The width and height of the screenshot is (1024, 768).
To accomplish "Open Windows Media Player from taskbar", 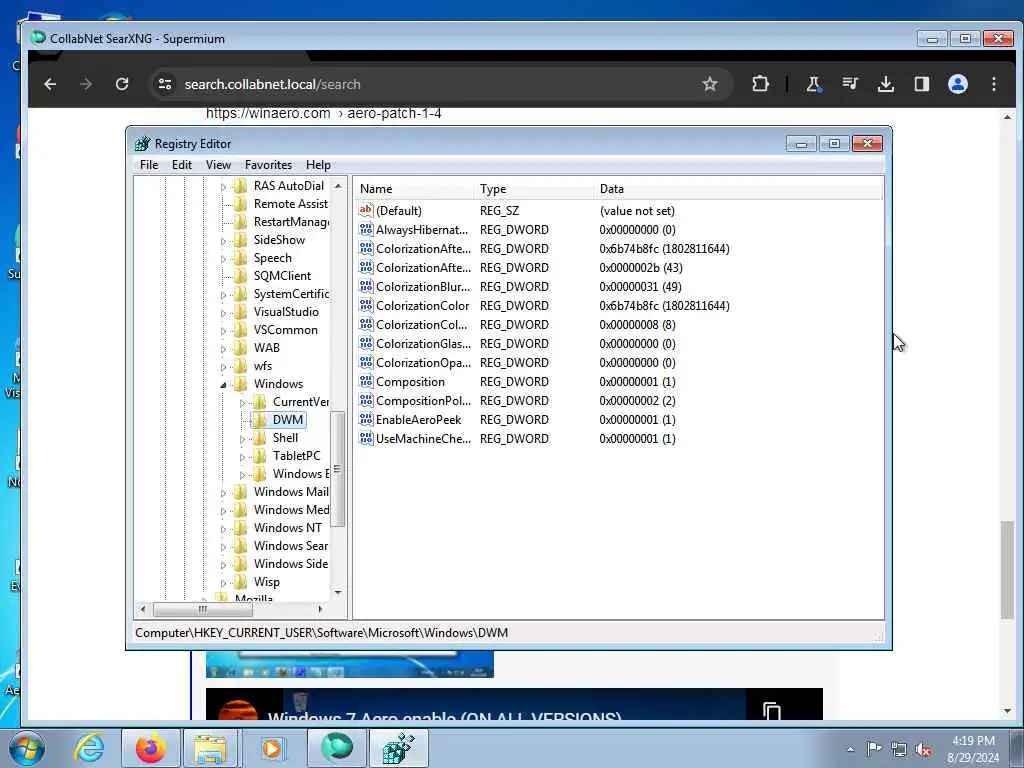I will click(x=272, y=748).
